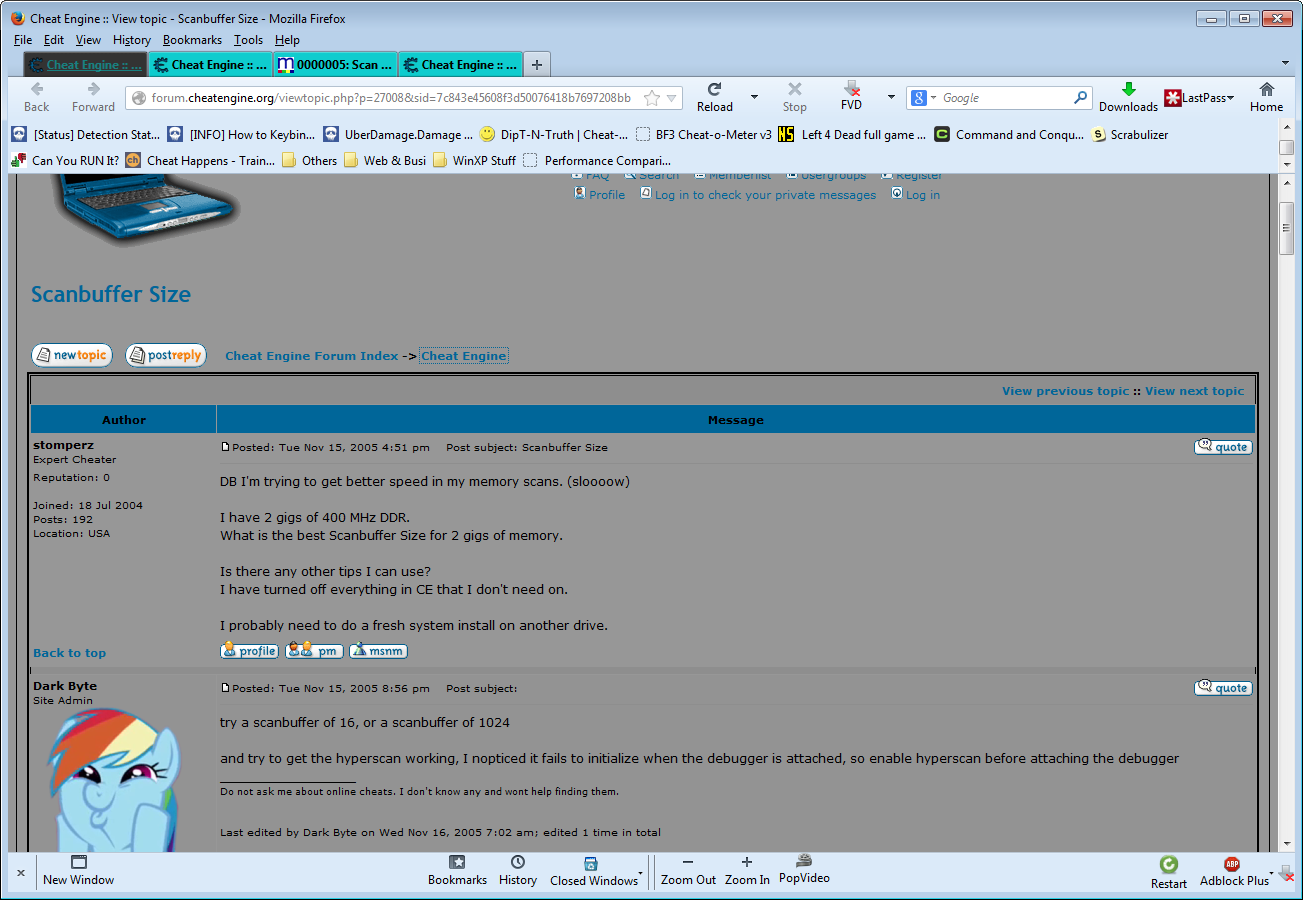Go to the next page with Forward
Screen dimensions: 1303x900
pyautogui.click(x=93, y=96)
